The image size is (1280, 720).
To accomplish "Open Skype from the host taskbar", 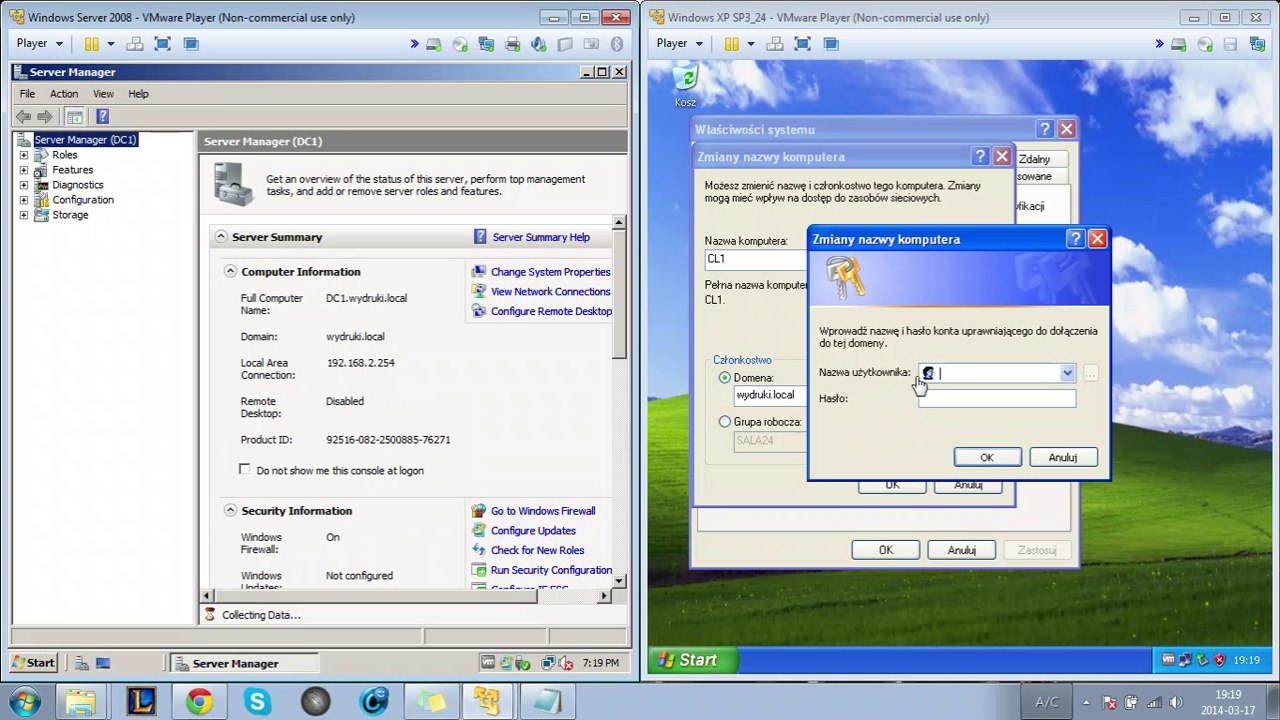I will [257, 702].
